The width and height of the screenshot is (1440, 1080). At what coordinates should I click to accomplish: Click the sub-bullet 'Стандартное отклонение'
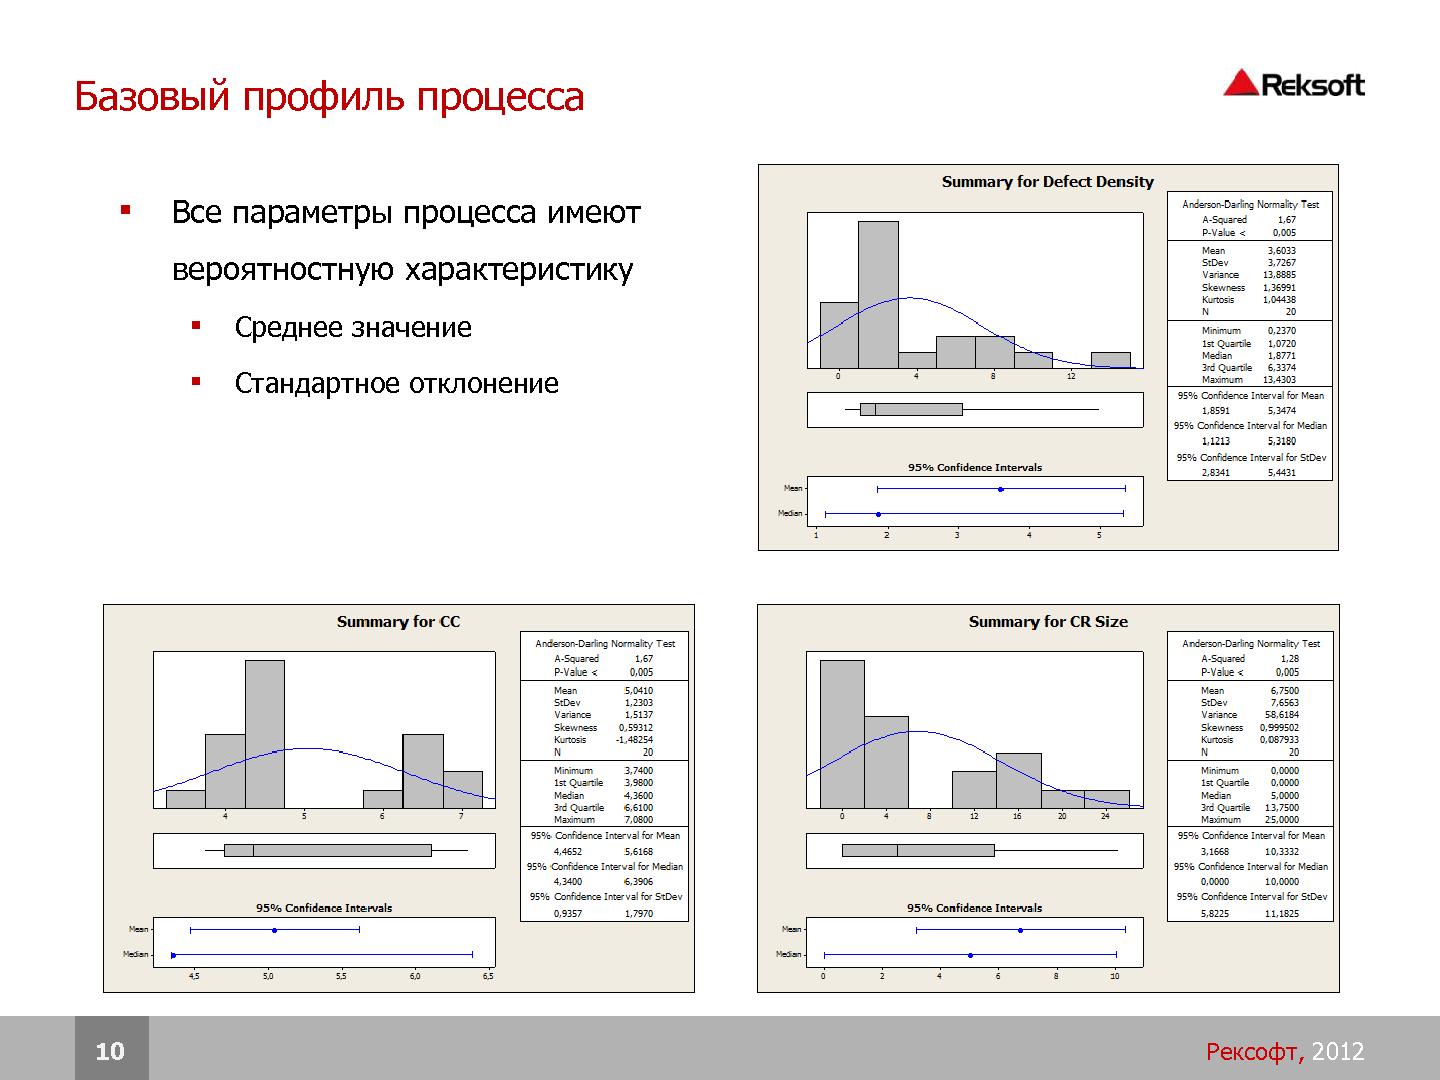point(396,383)
